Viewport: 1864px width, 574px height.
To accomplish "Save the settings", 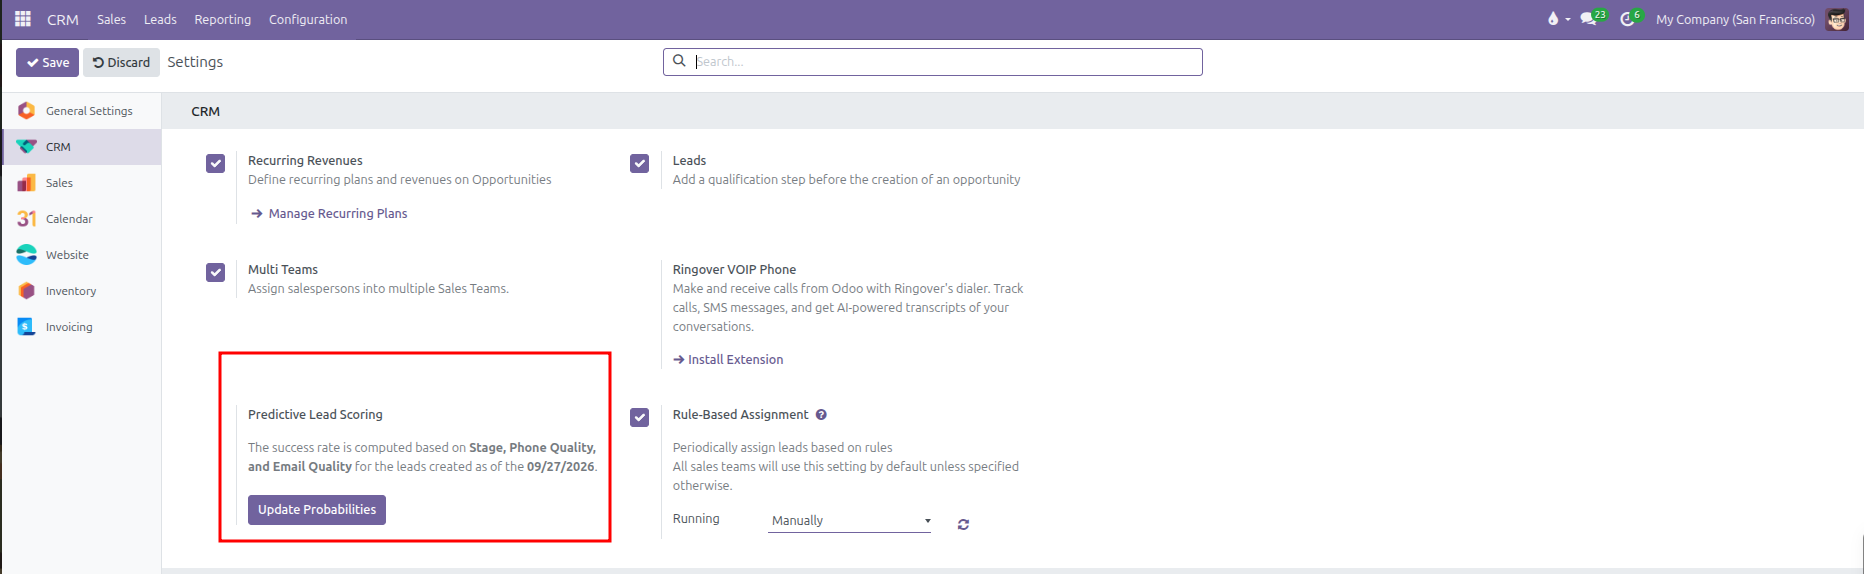I will pyautogui.click(x=47, y=62).
